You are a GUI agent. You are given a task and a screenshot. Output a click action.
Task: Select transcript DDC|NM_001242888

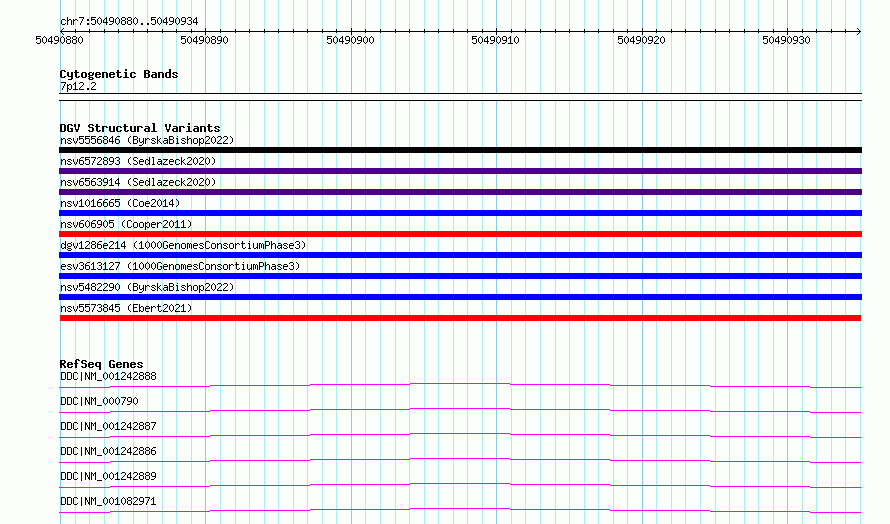coord(108,376)
